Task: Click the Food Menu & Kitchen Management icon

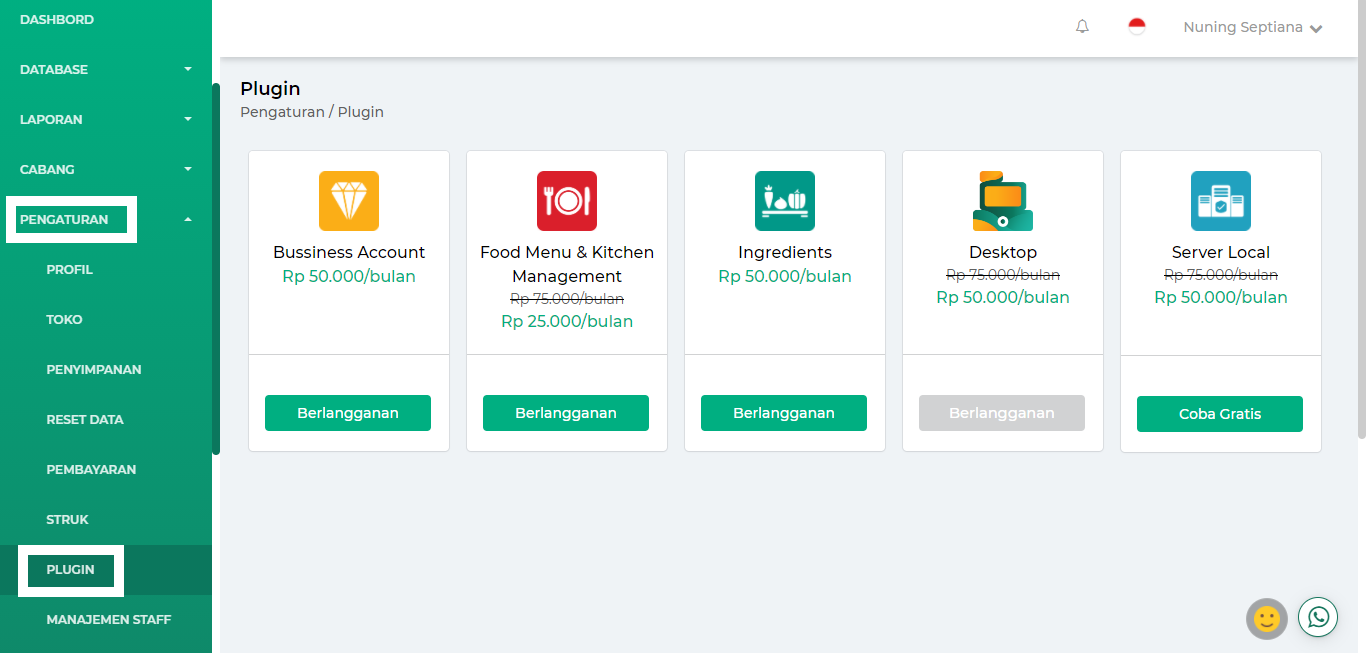Action: (566, 201)
